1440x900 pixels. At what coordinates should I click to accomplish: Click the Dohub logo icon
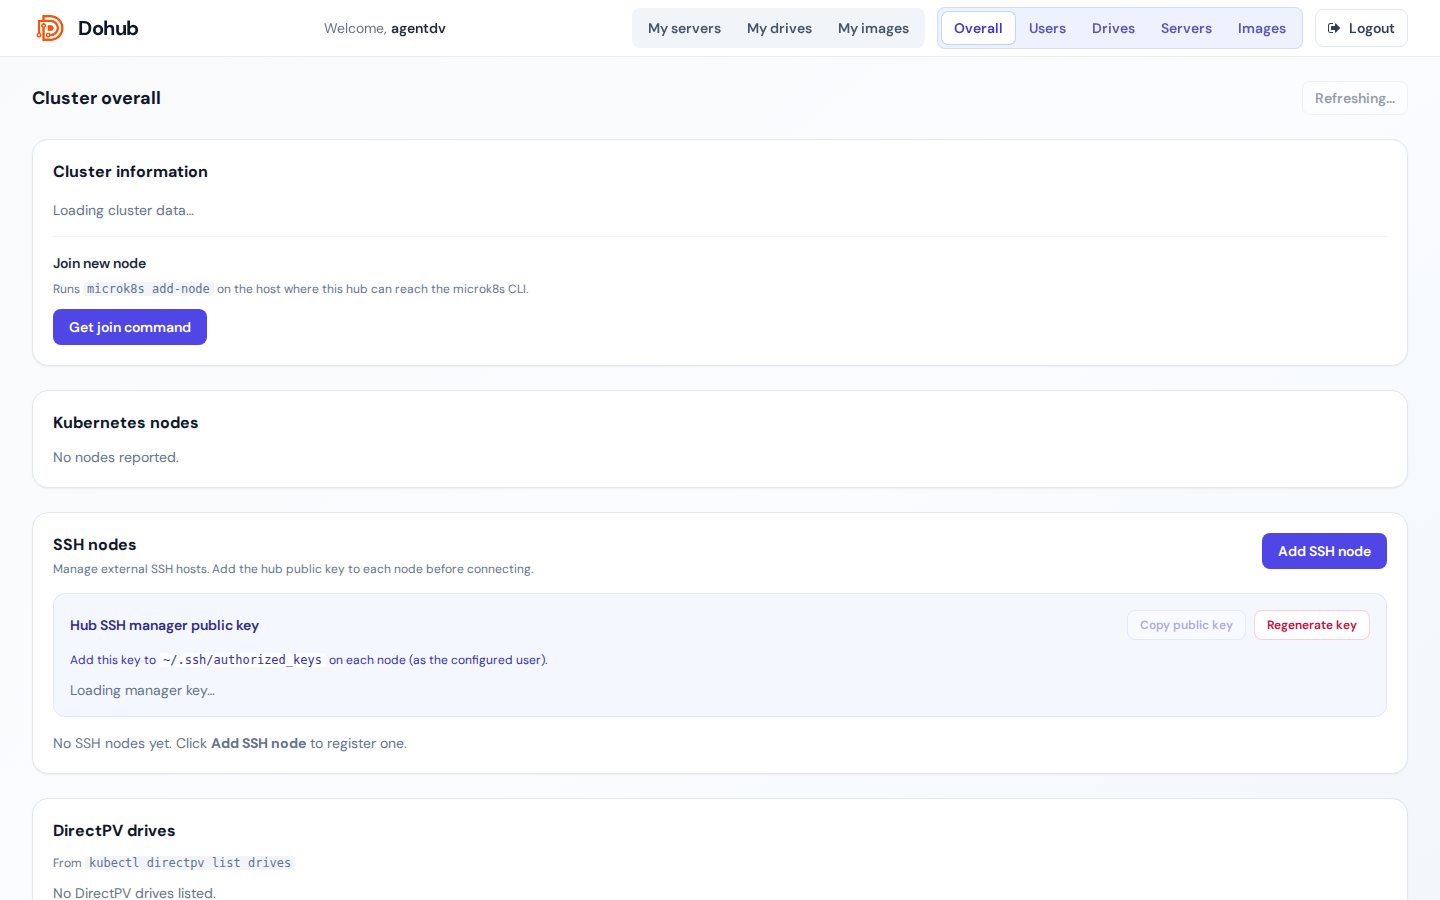[50, 28]
